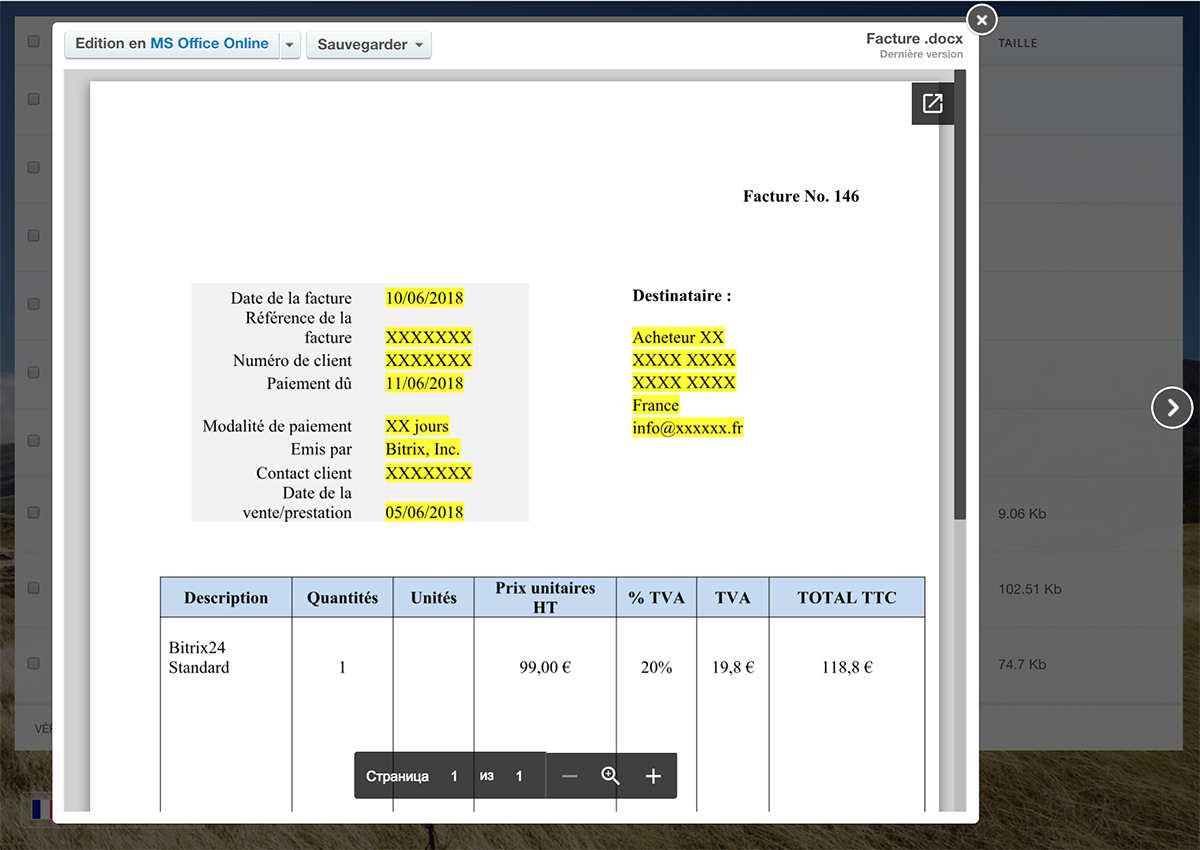1200x850 pixels.
Task: Click the magnifier reset zoom icon
Action: 610,776
